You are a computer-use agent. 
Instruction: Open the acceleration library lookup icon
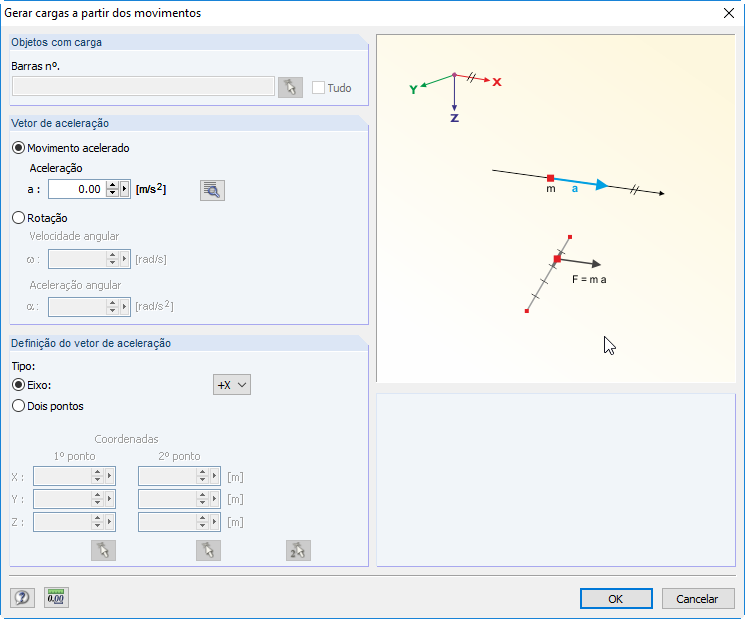click(x=212, y=190)
